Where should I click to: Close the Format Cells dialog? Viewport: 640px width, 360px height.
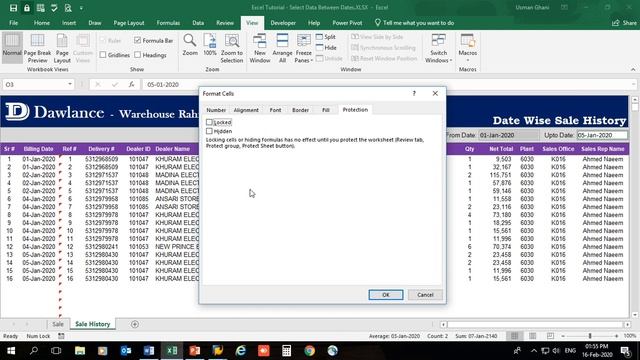tap(435, 93)
